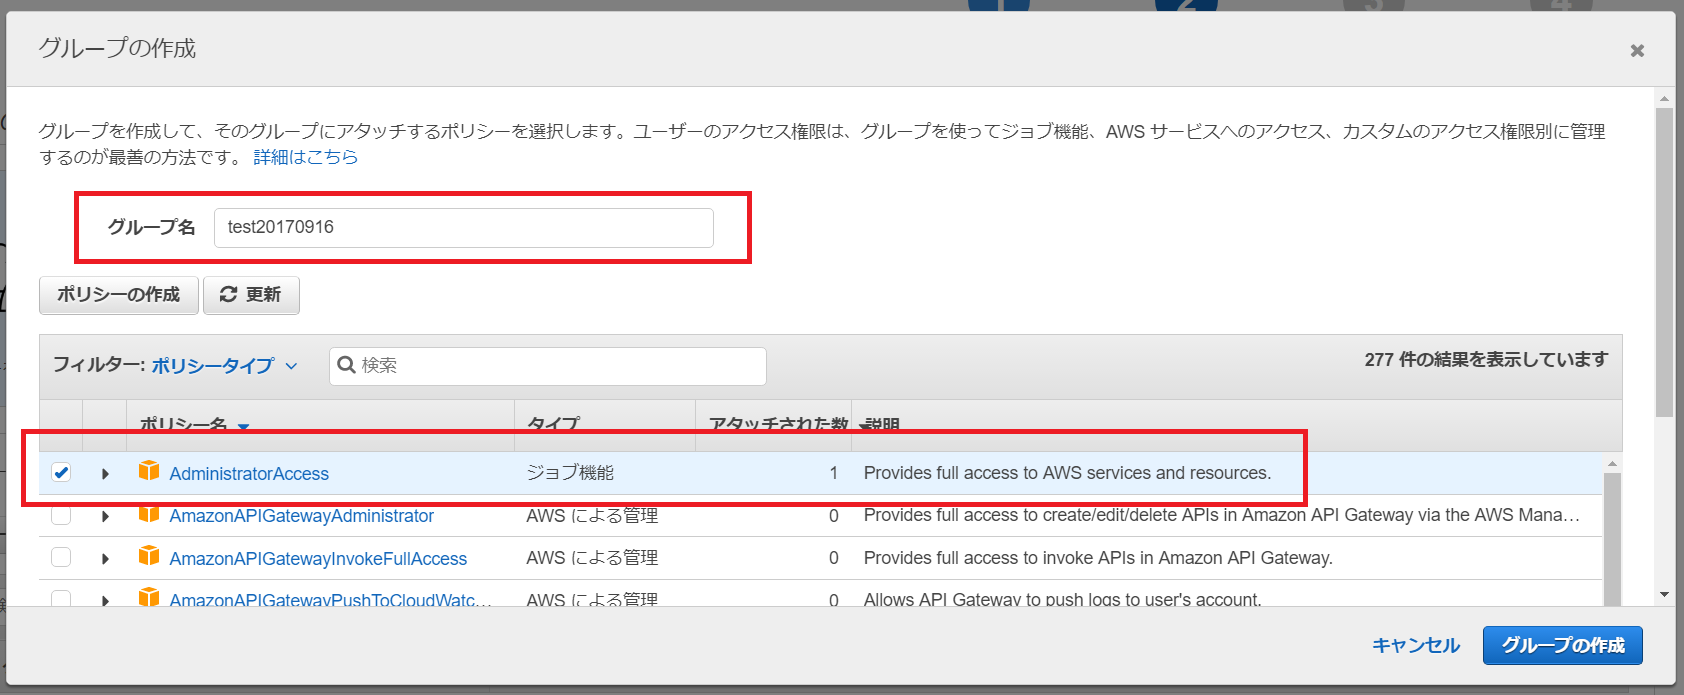Viewport: 1684px width, 695px height.
Task: Click the dialog scrollbar's up arrow
Action: coord(1664,99)
